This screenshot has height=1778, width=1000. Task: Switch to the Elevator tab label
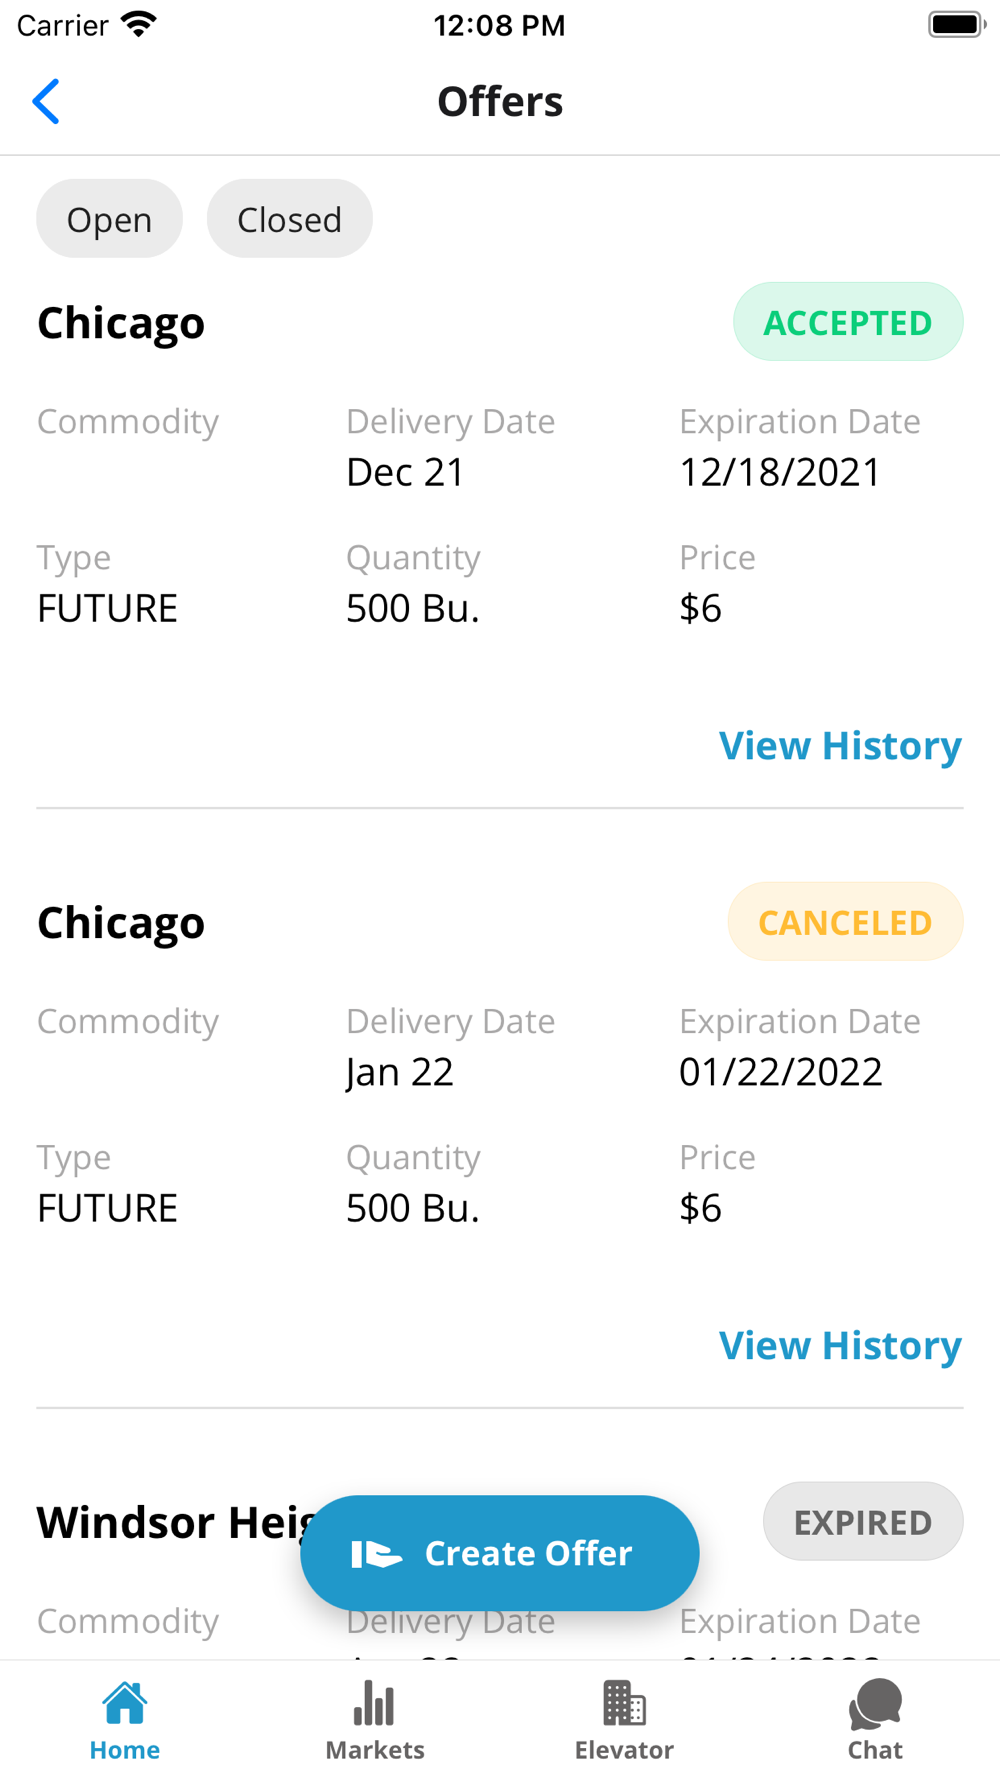point(624,1750)
